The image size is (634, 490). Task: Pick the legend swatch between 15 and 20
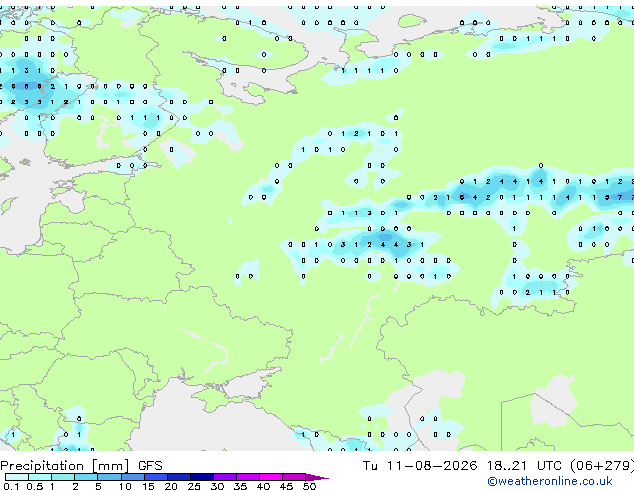click(x=156, y=477)
